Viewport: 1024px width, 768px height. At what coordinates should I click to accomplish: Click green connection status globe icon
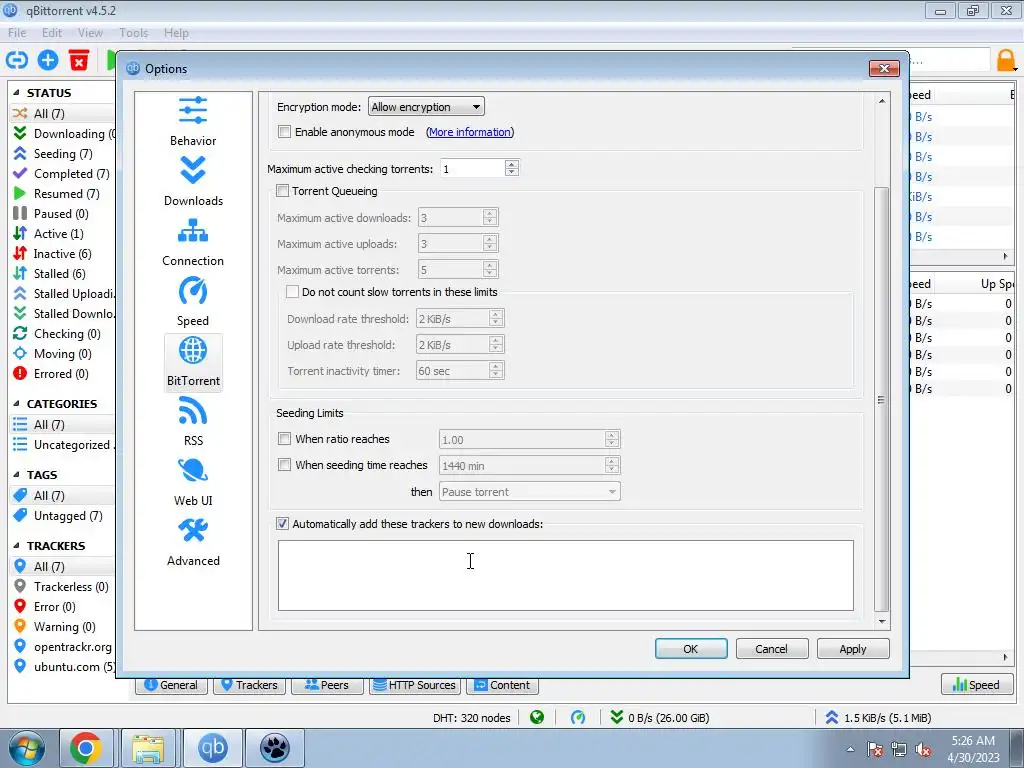537,718
